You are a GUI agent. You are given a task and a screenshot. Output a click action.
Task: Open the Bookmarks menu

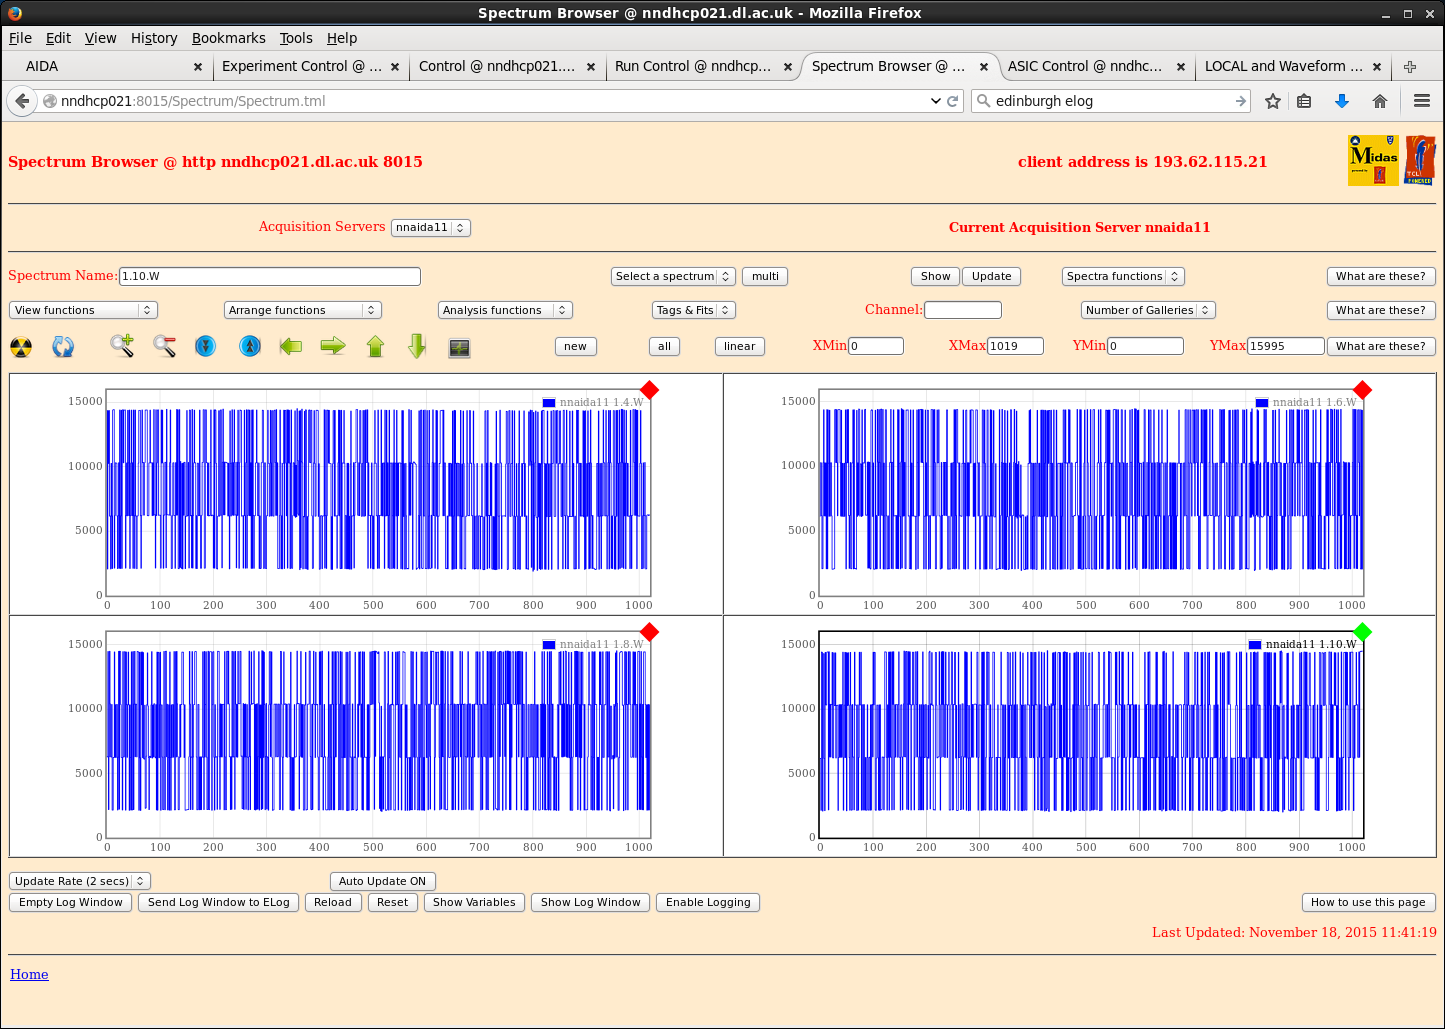pyautogui.click(x=228, y=38)
